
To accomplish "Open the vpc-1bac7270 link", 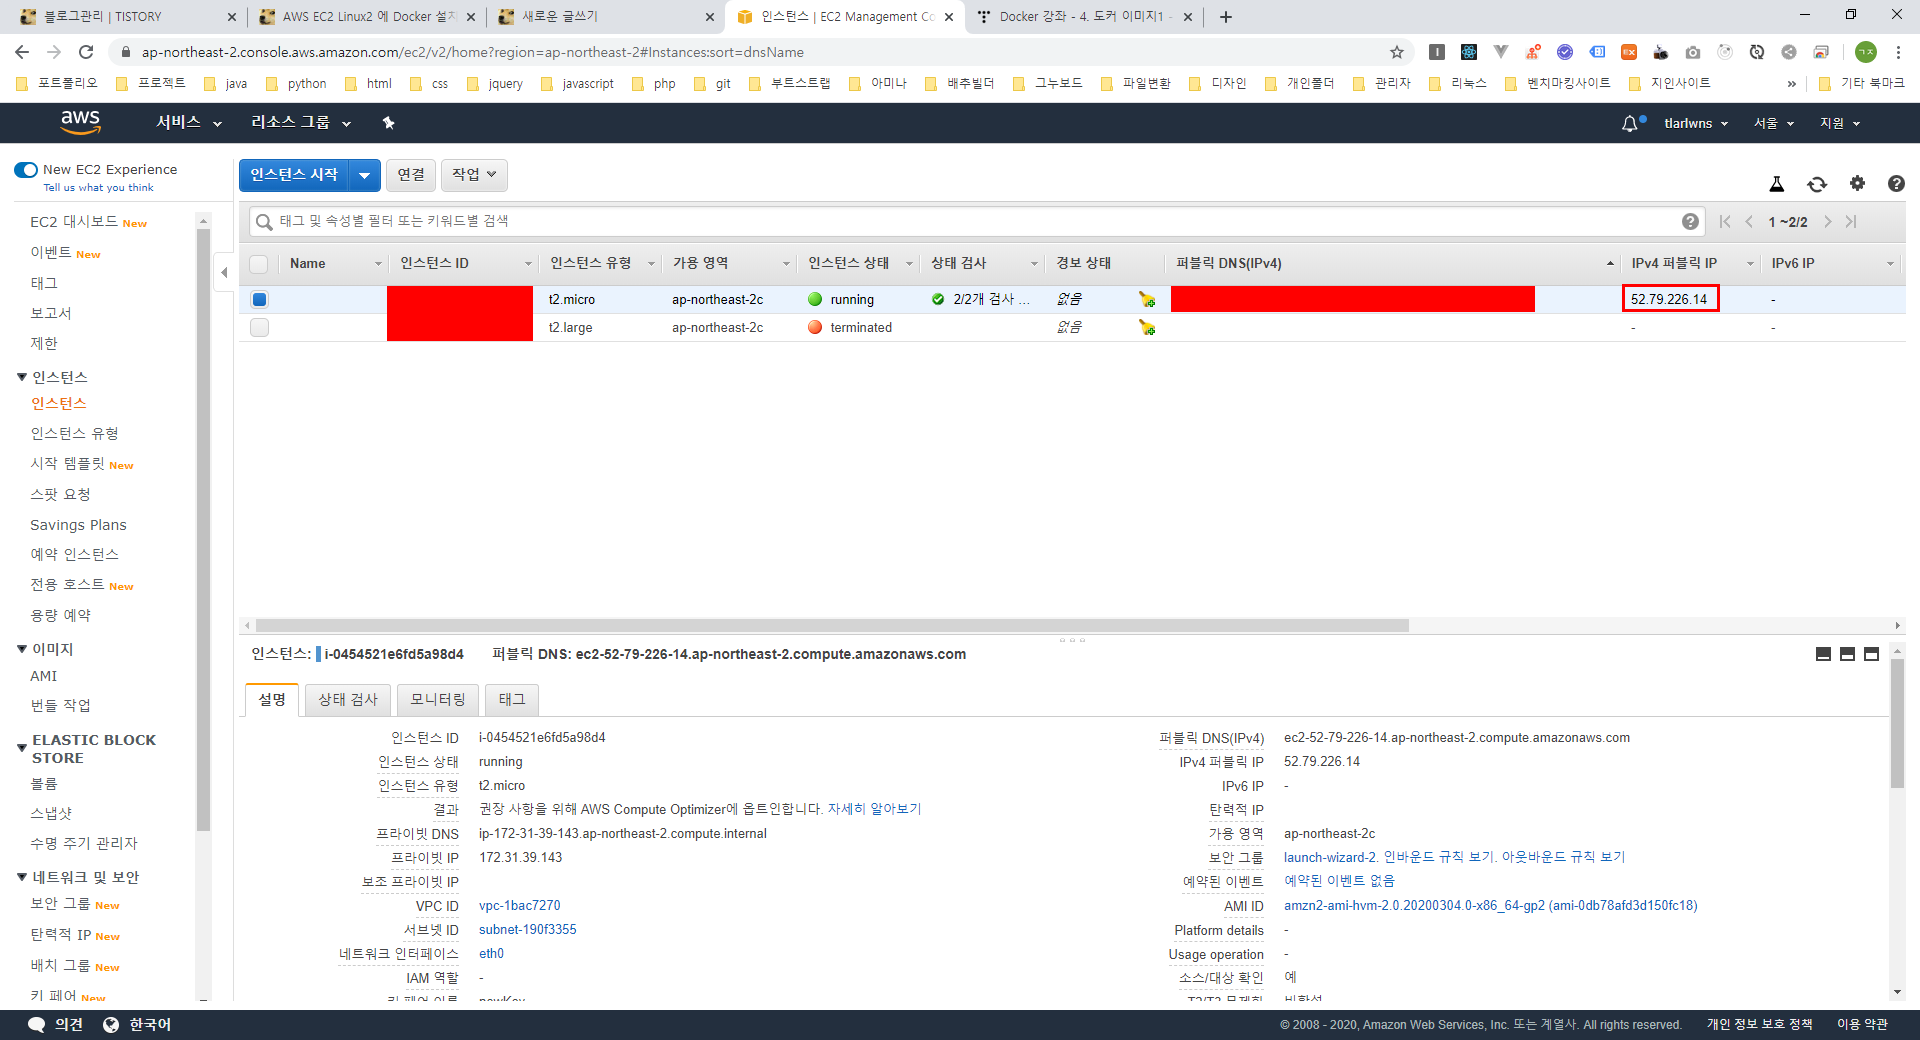I will (x=519, y=906).
